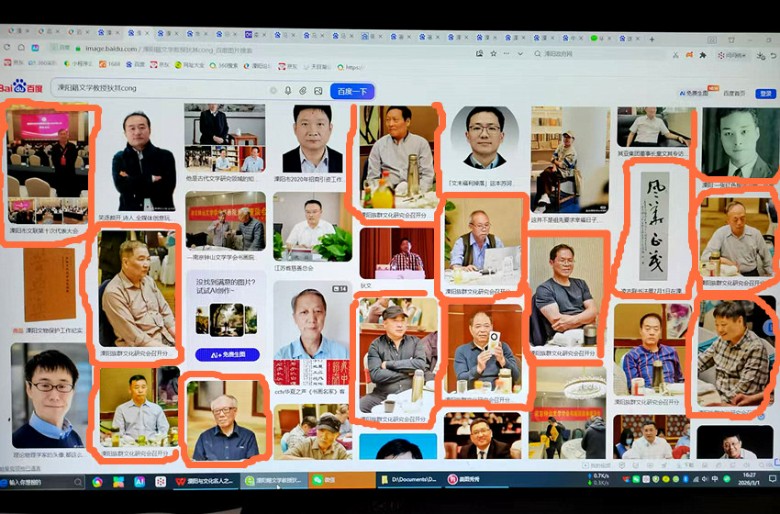Open the black-and-white portrait thumbnail at top right

click(x=736, y=143)
